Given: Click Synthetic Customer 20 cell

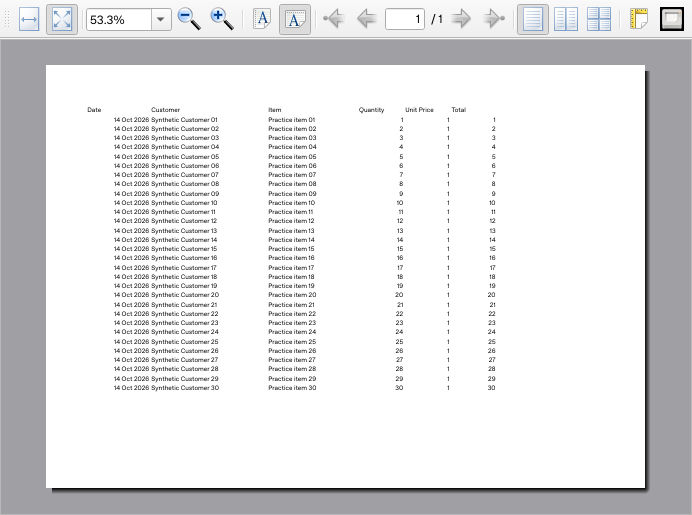Looking at the screenshot, I should point(185,295).
